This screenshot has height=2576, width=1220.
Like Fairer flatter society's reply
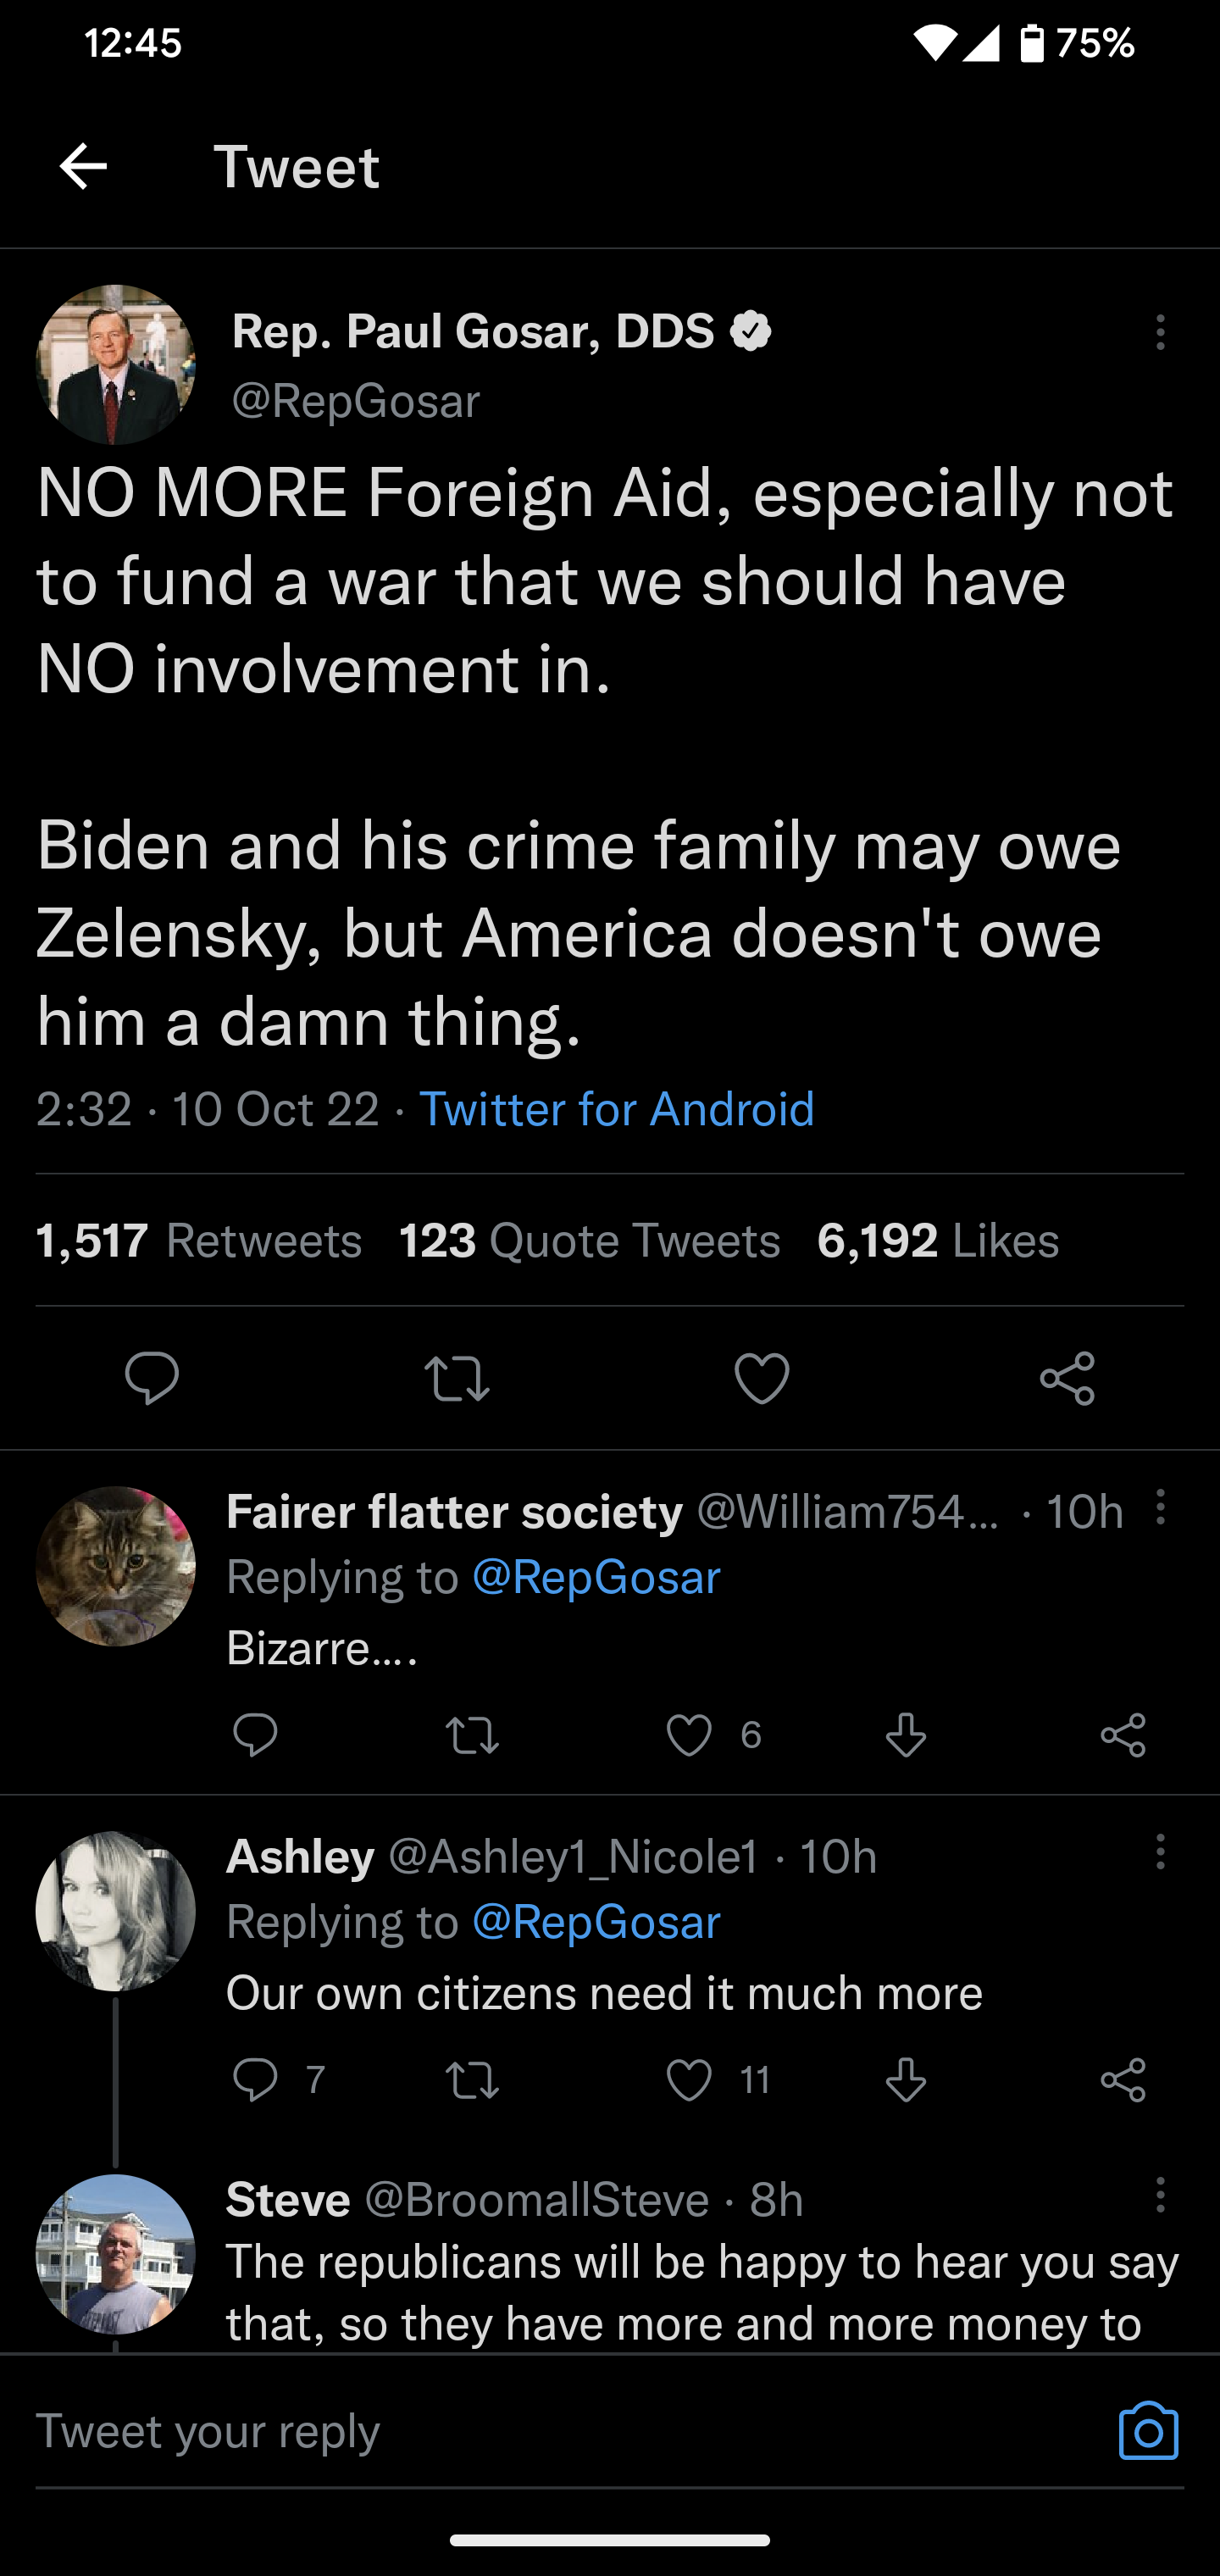[x=690, y=1735]
